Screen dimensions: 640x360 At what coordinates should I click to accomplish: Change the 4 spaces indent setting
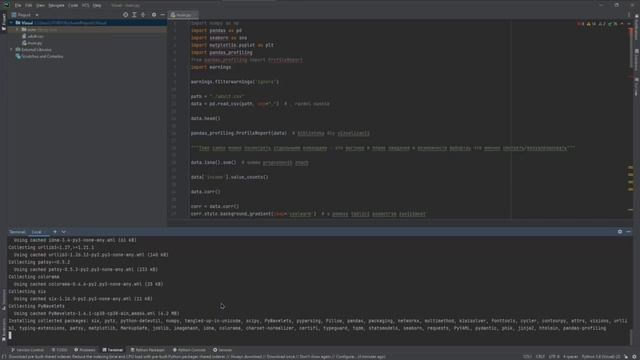click(x=570, y=357)
